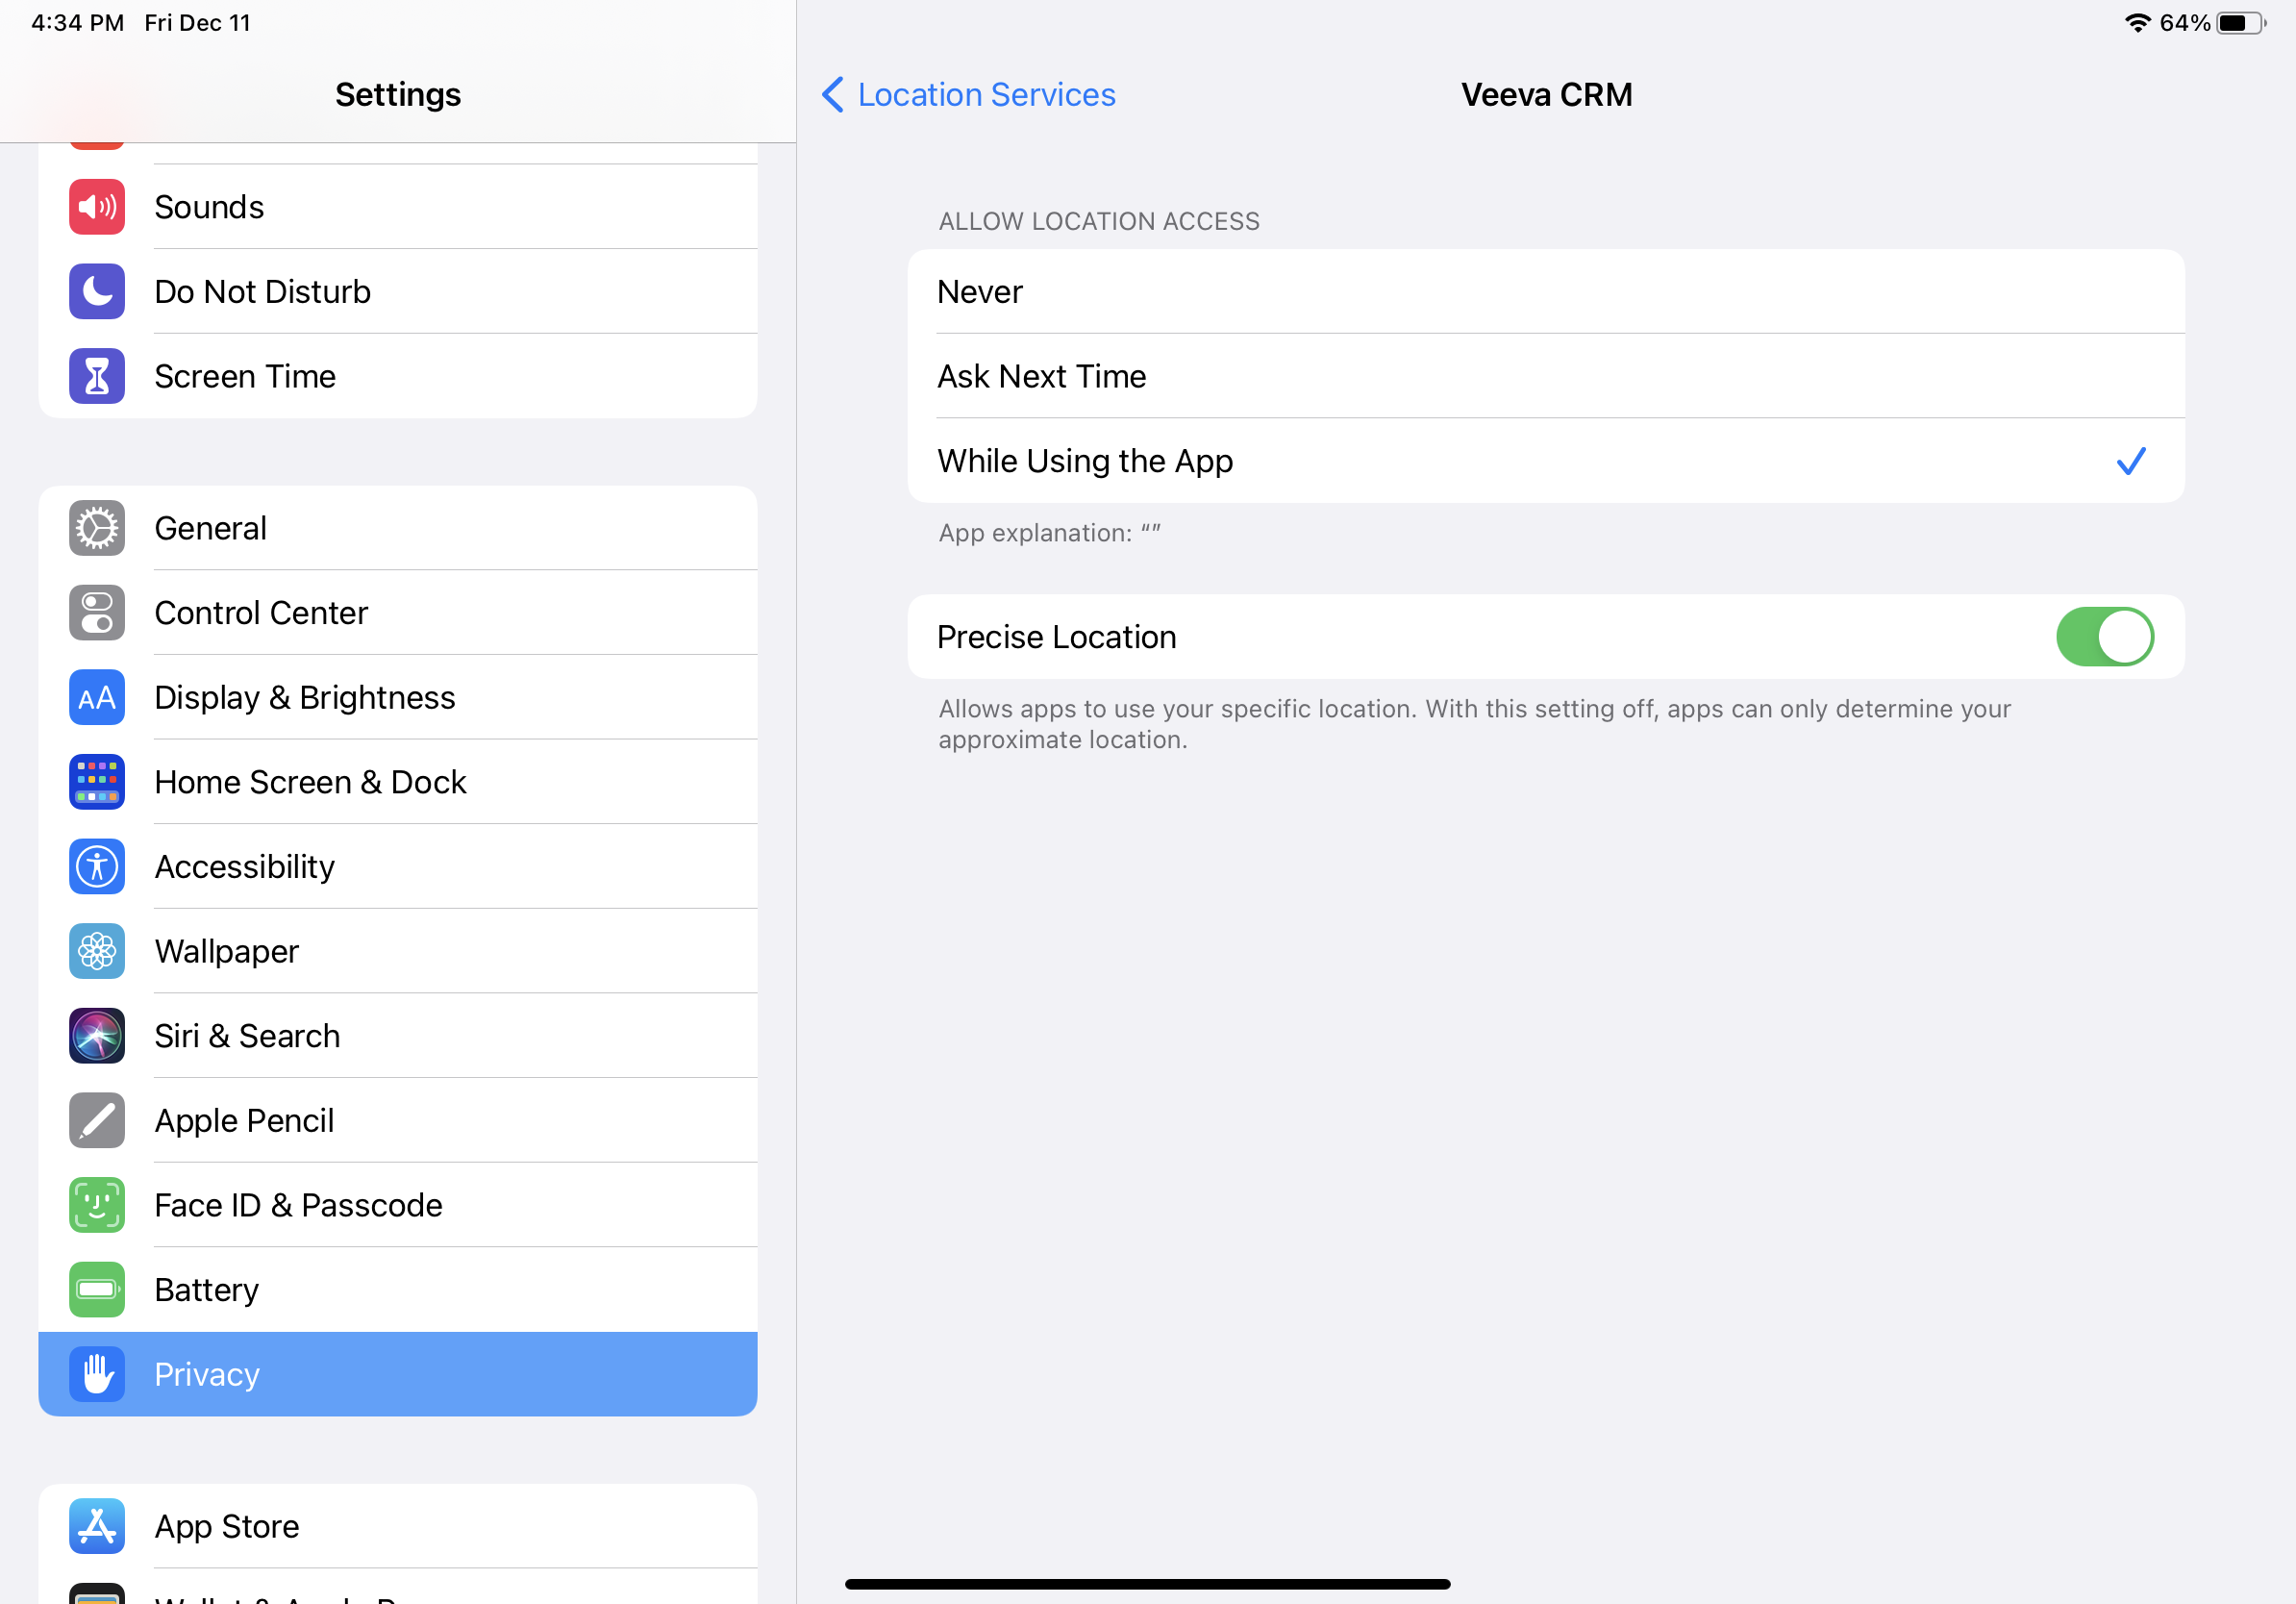The image size is (2296, 1604).
Task: Select Privacy in the sidebar
Action: click(397, 1374)
